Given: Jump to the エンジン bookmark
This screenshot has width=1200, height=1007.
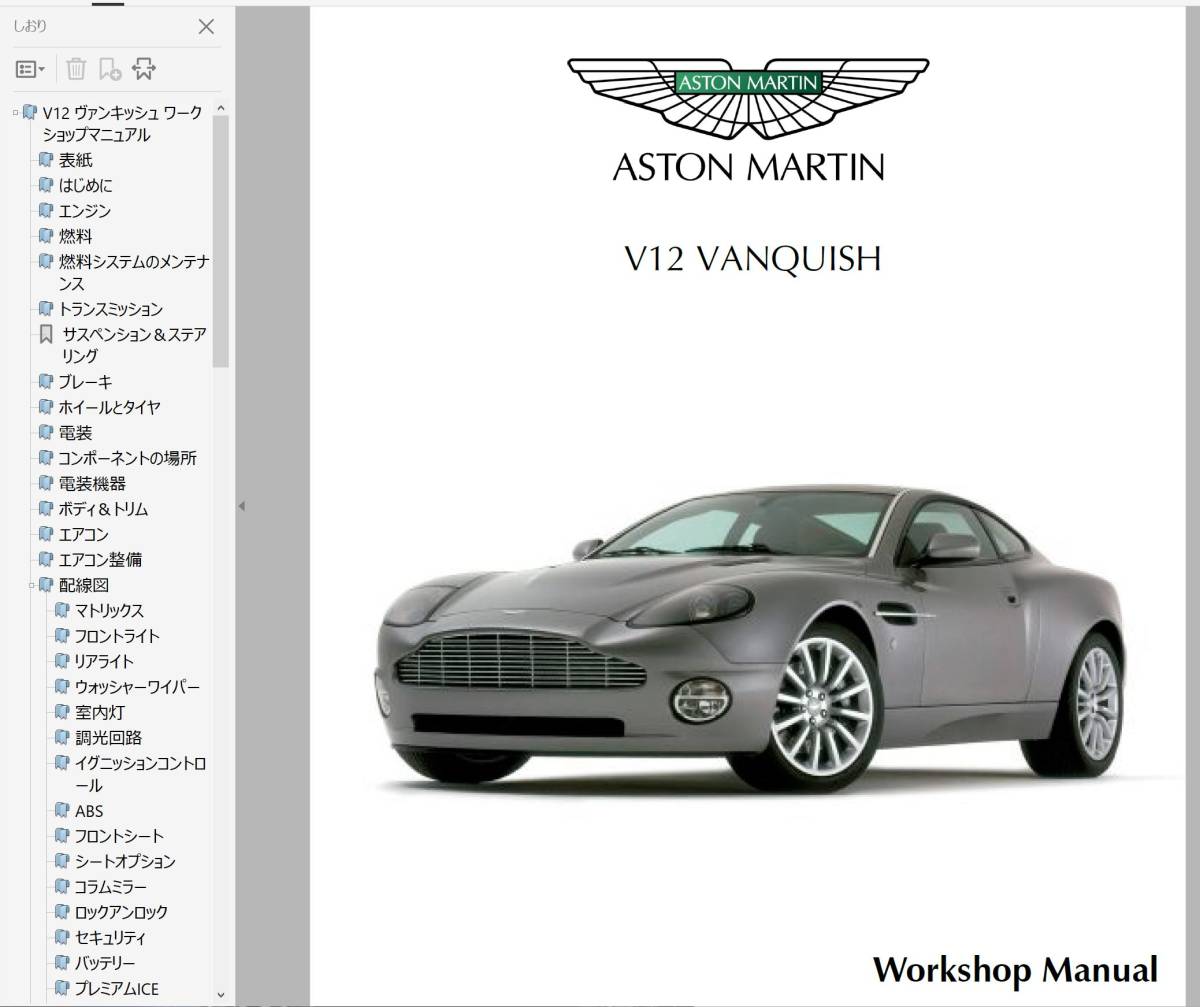Looking at the screenshot, I should (x=85, y=211).
